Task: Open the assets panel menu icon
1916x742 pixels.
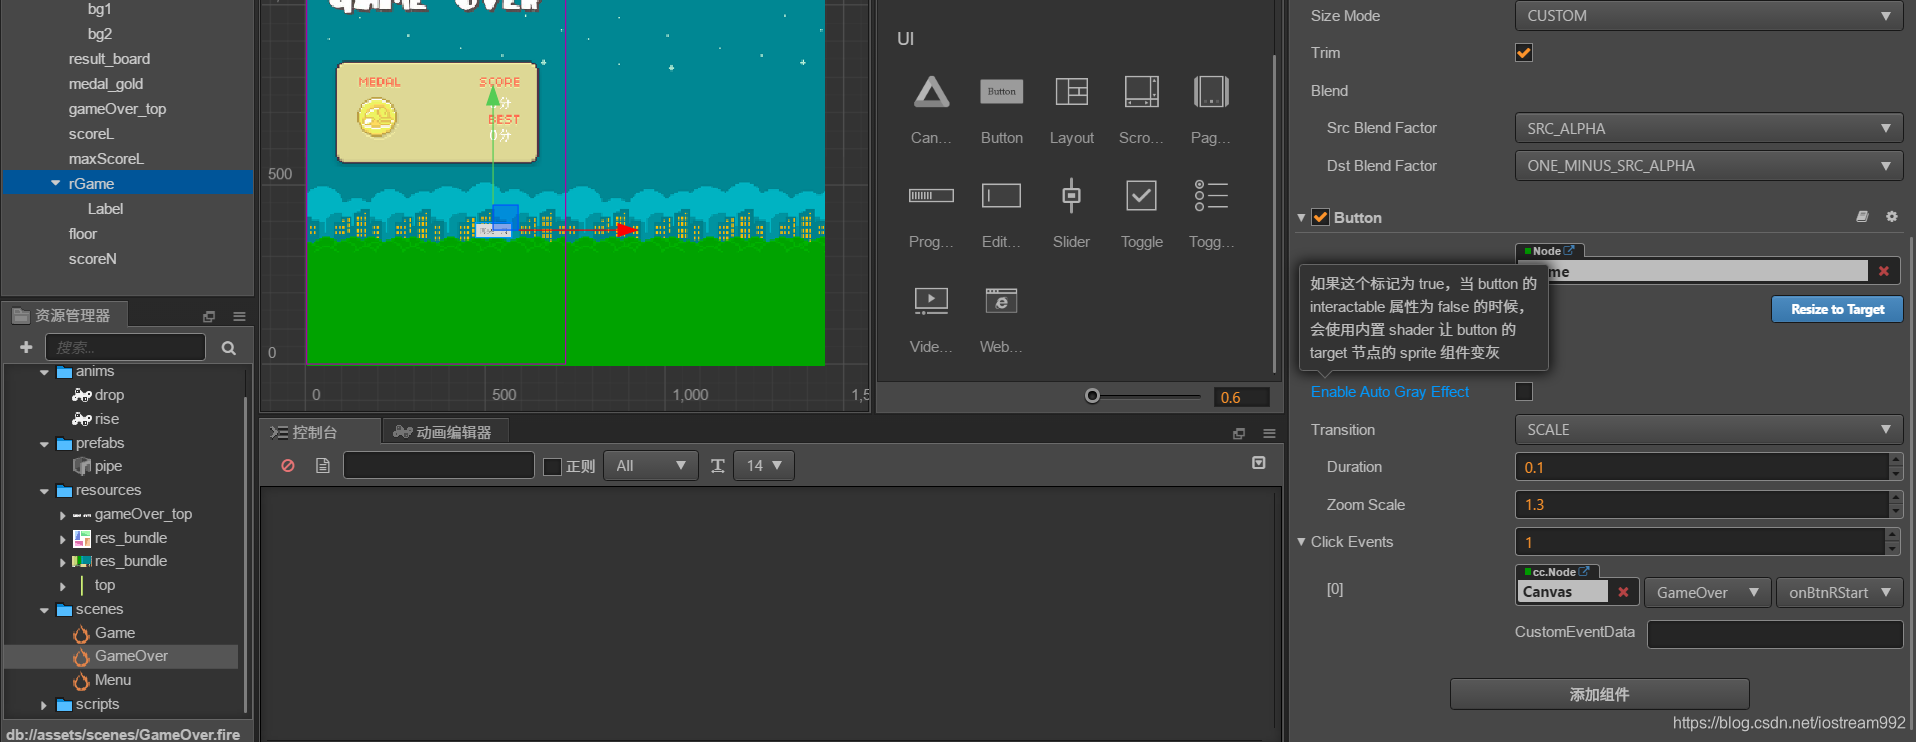Action: coord(239,316)
